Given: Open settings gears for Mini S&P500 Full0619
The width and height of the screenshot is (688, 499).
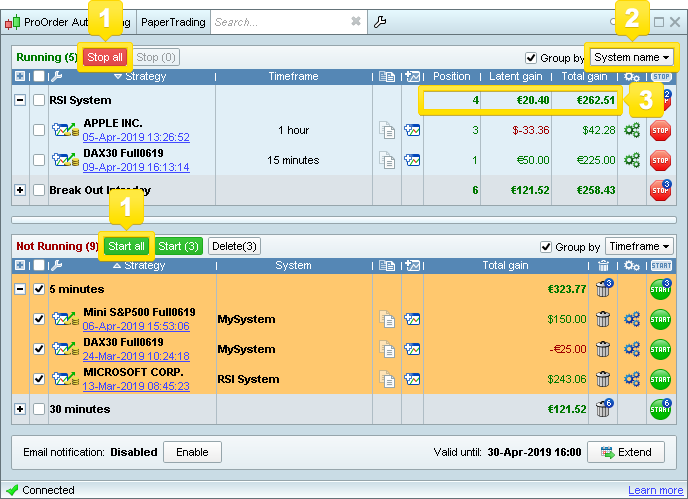Looking at the screenshot, I should coord(631,319).
